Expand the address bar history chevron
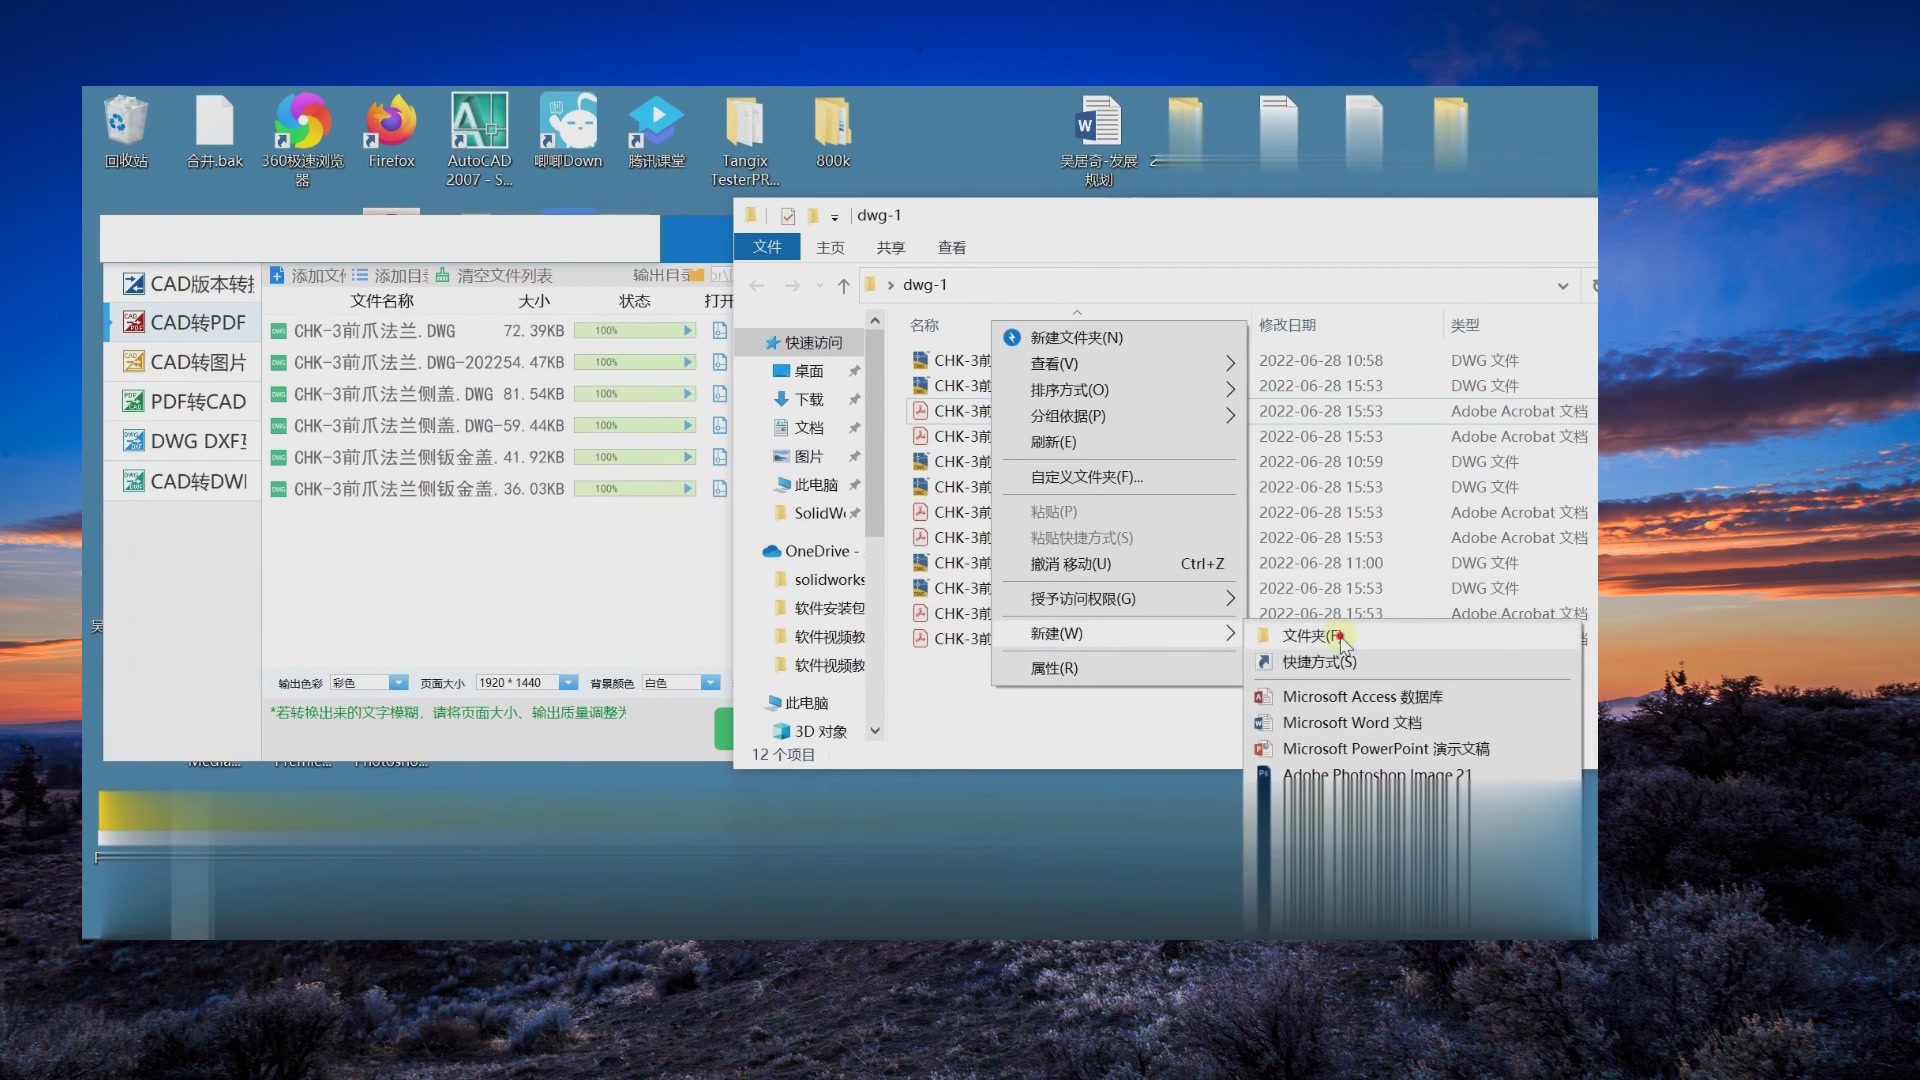1920x1080 pixels. point(1562,286)
